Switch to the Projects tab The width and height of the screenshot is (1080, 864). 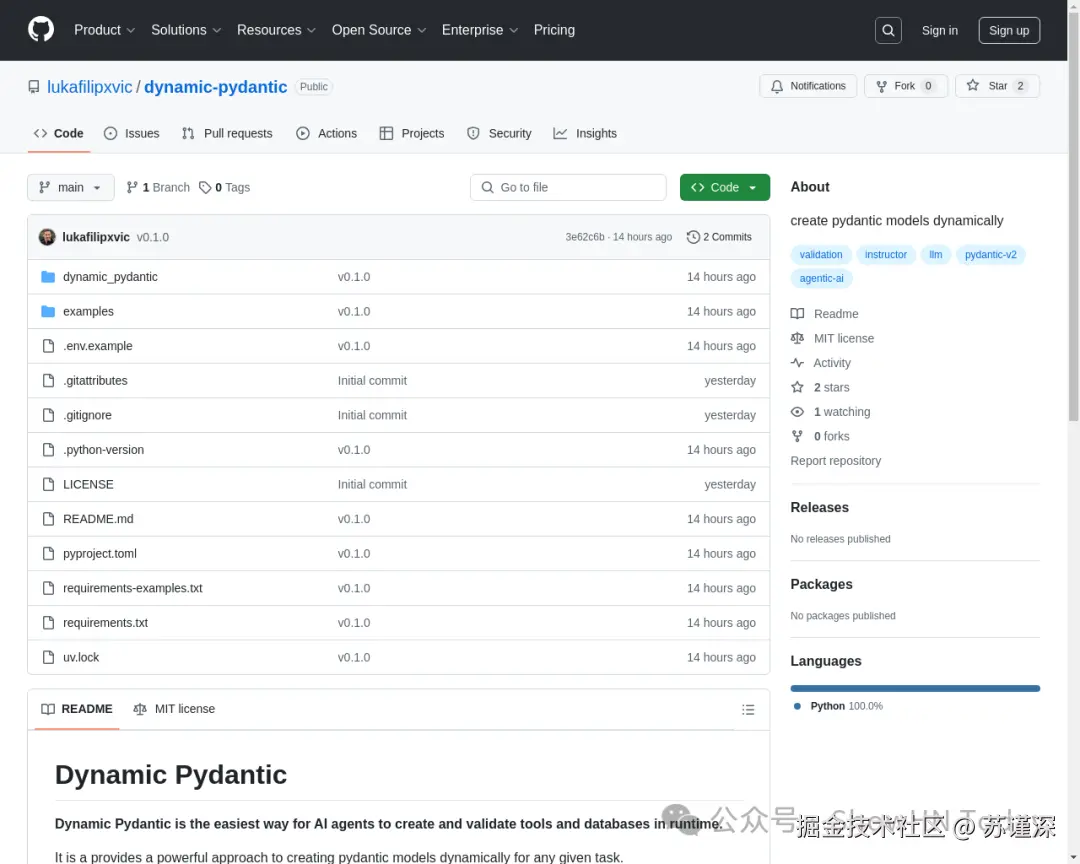tap(412, 134)
